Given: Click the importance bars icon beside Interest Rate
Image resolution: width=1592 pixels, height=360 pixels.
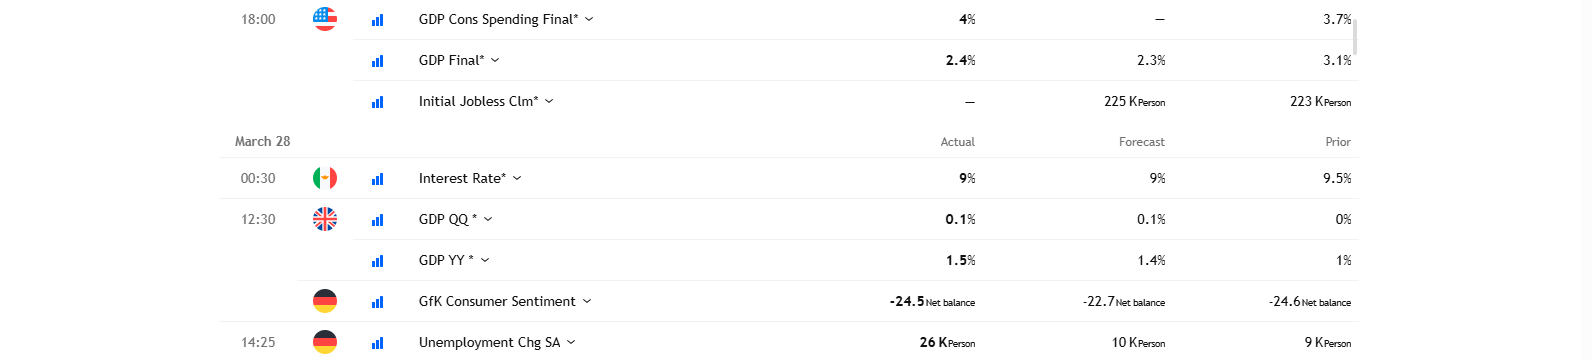Looking at the screenshot, I should tap(377, 179).
